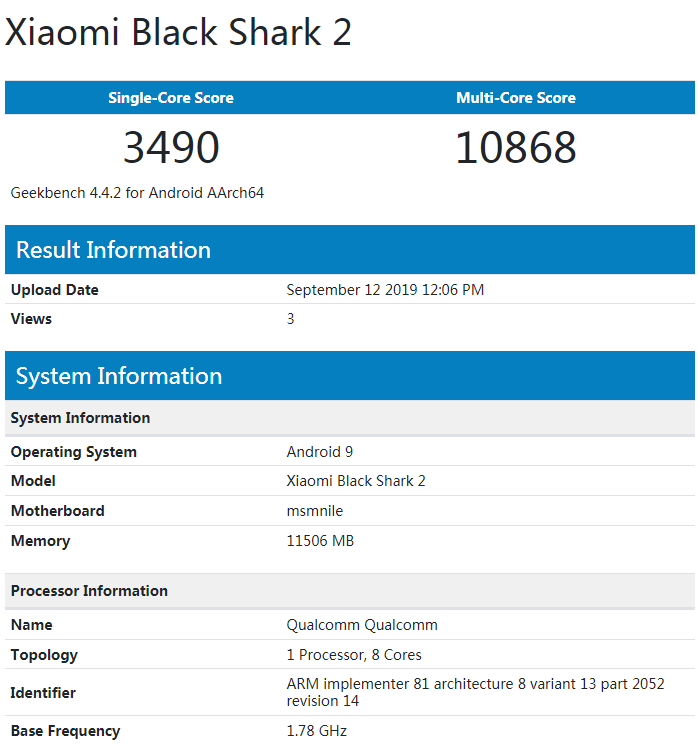Click the Geekbench 4.4.2 version text
The height and width of the screenshot is (752, 699).
(137, 192)
